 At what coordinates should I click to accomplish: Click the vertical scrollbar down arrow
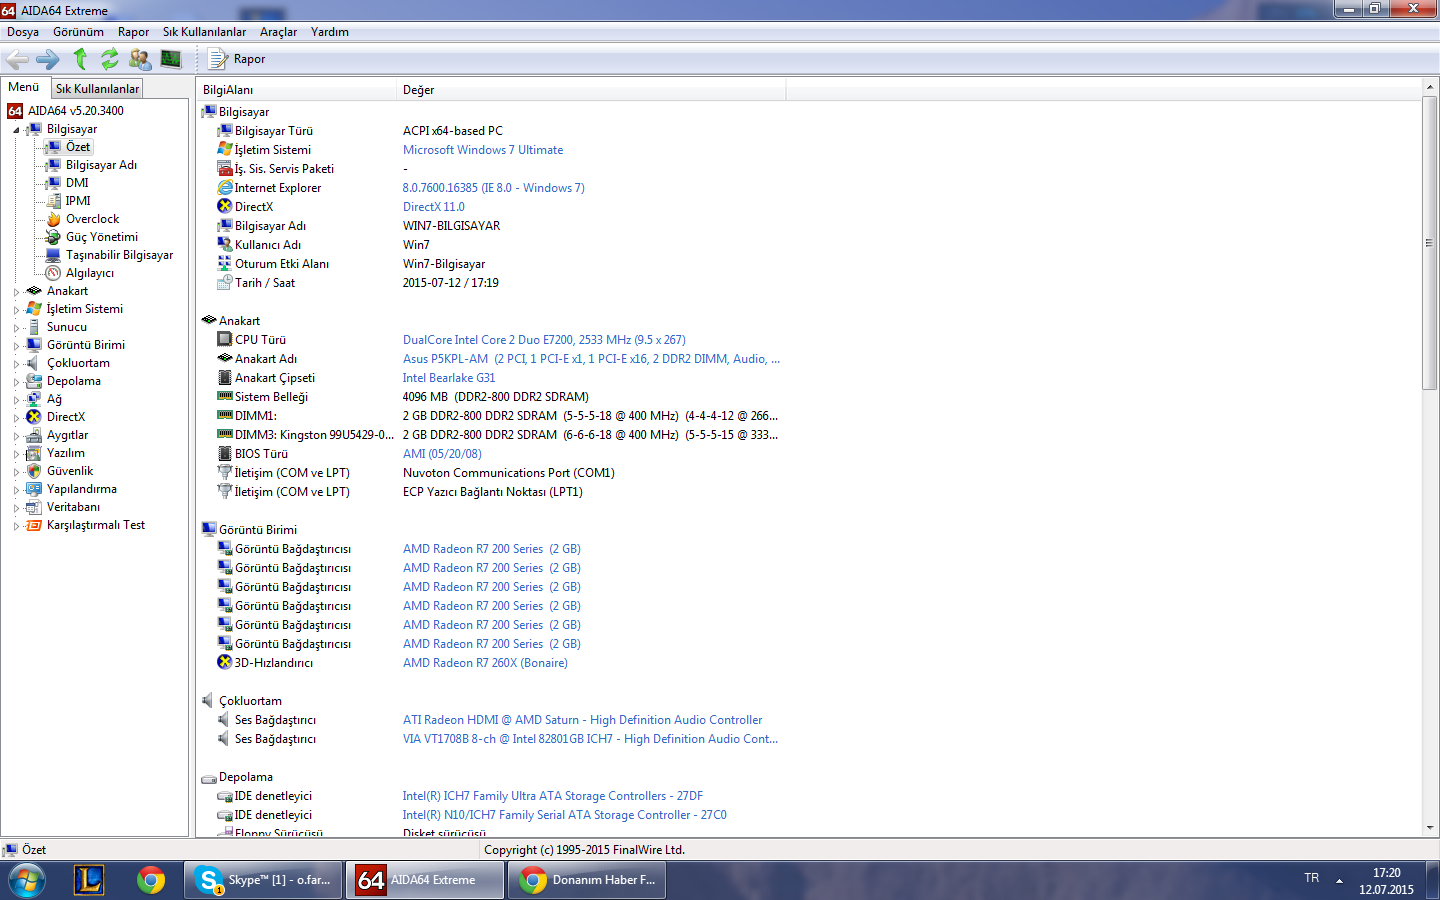1430,828
